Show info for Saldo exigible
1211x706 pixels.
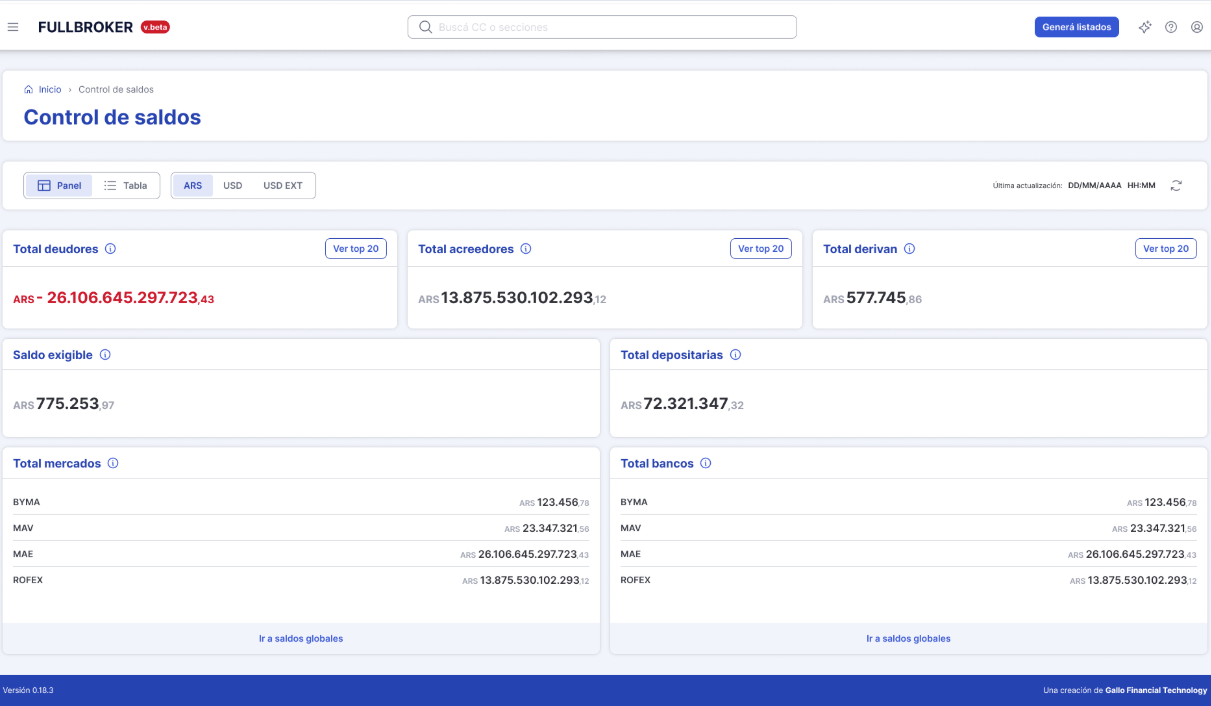105,355
